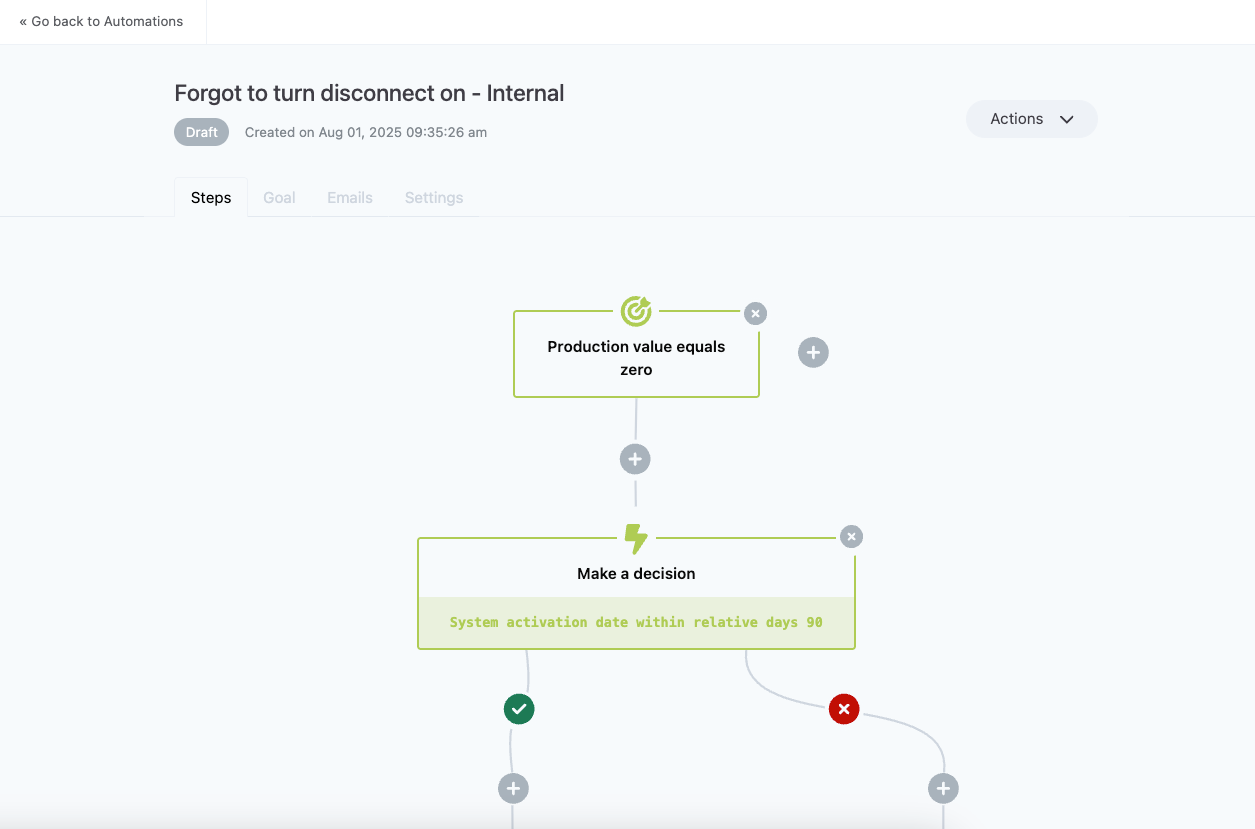Screen dimensions: 1255x829
Task: Add another trigger beside Production value node
Action: pyautogui.click(x=813, y=352)
